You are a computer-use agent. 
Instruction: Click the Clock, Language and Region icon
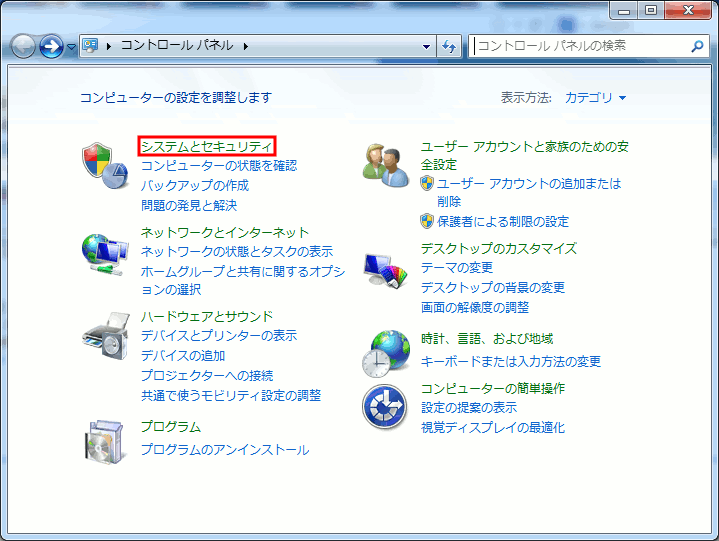pyautogui.click(x=386, y=352)
